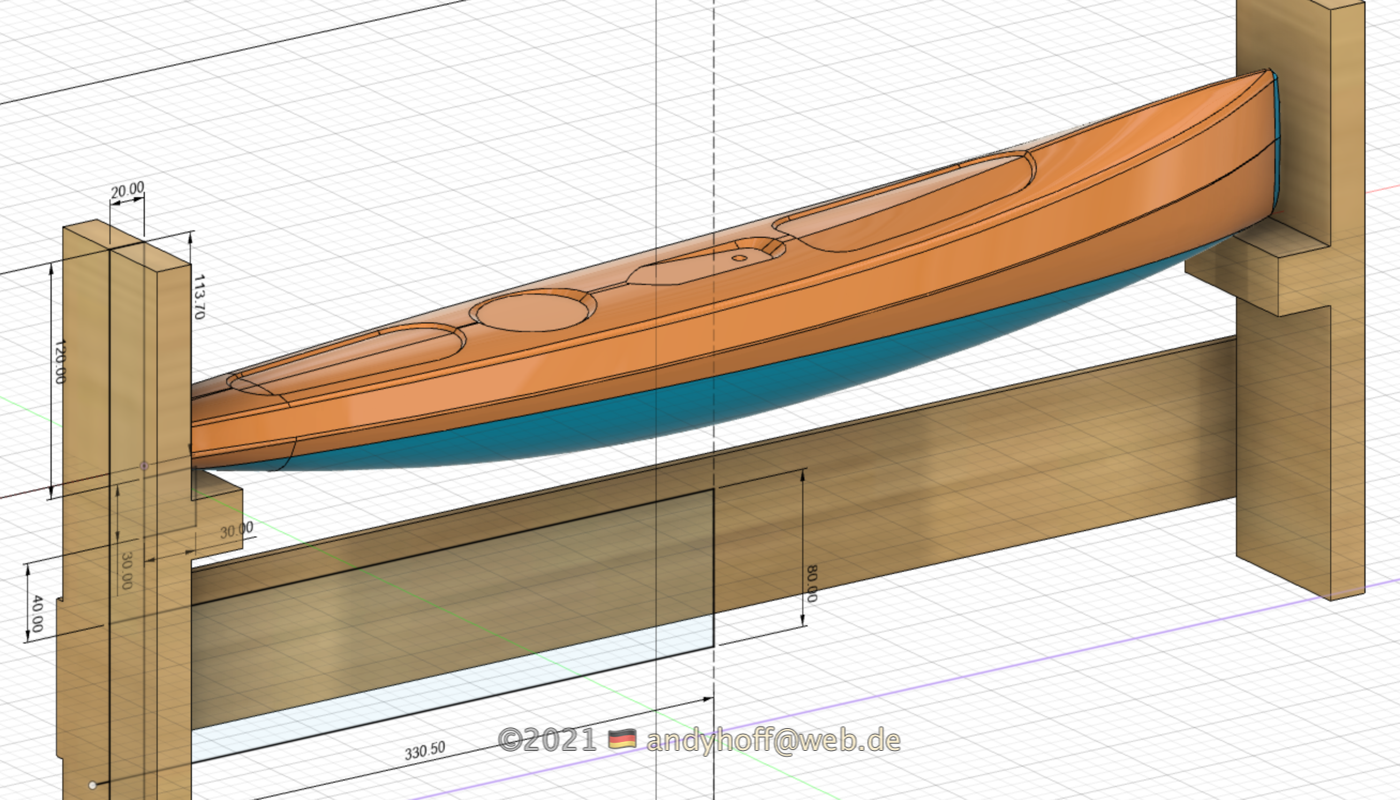The height and width of the screenshot is (800, 1400).
Task: Click the right wooden support post
Action: pyautogui.click(x=1300, y=400)
